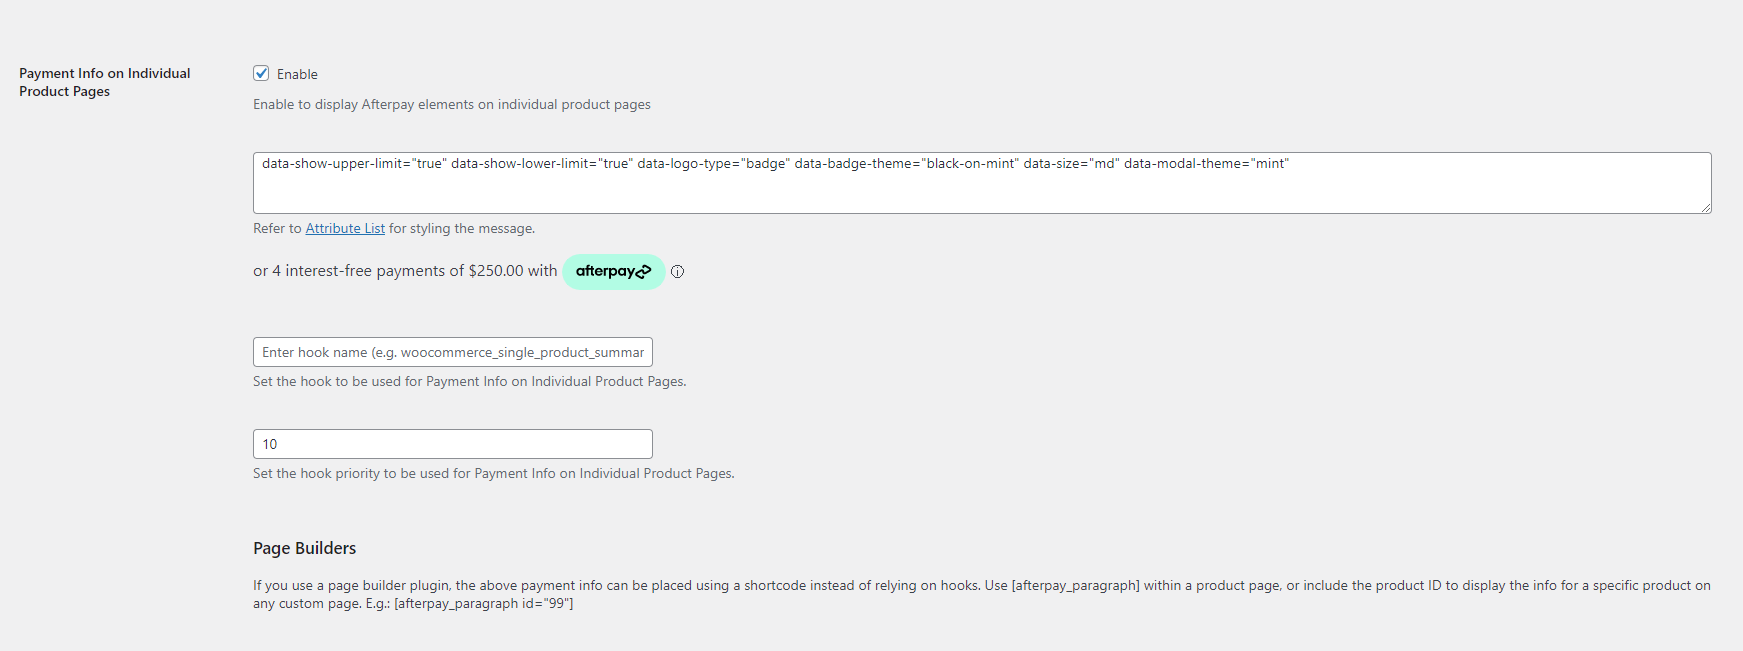Click the $250.00 payment amount
Screen dimensions: 1743x651
(495, 271)
